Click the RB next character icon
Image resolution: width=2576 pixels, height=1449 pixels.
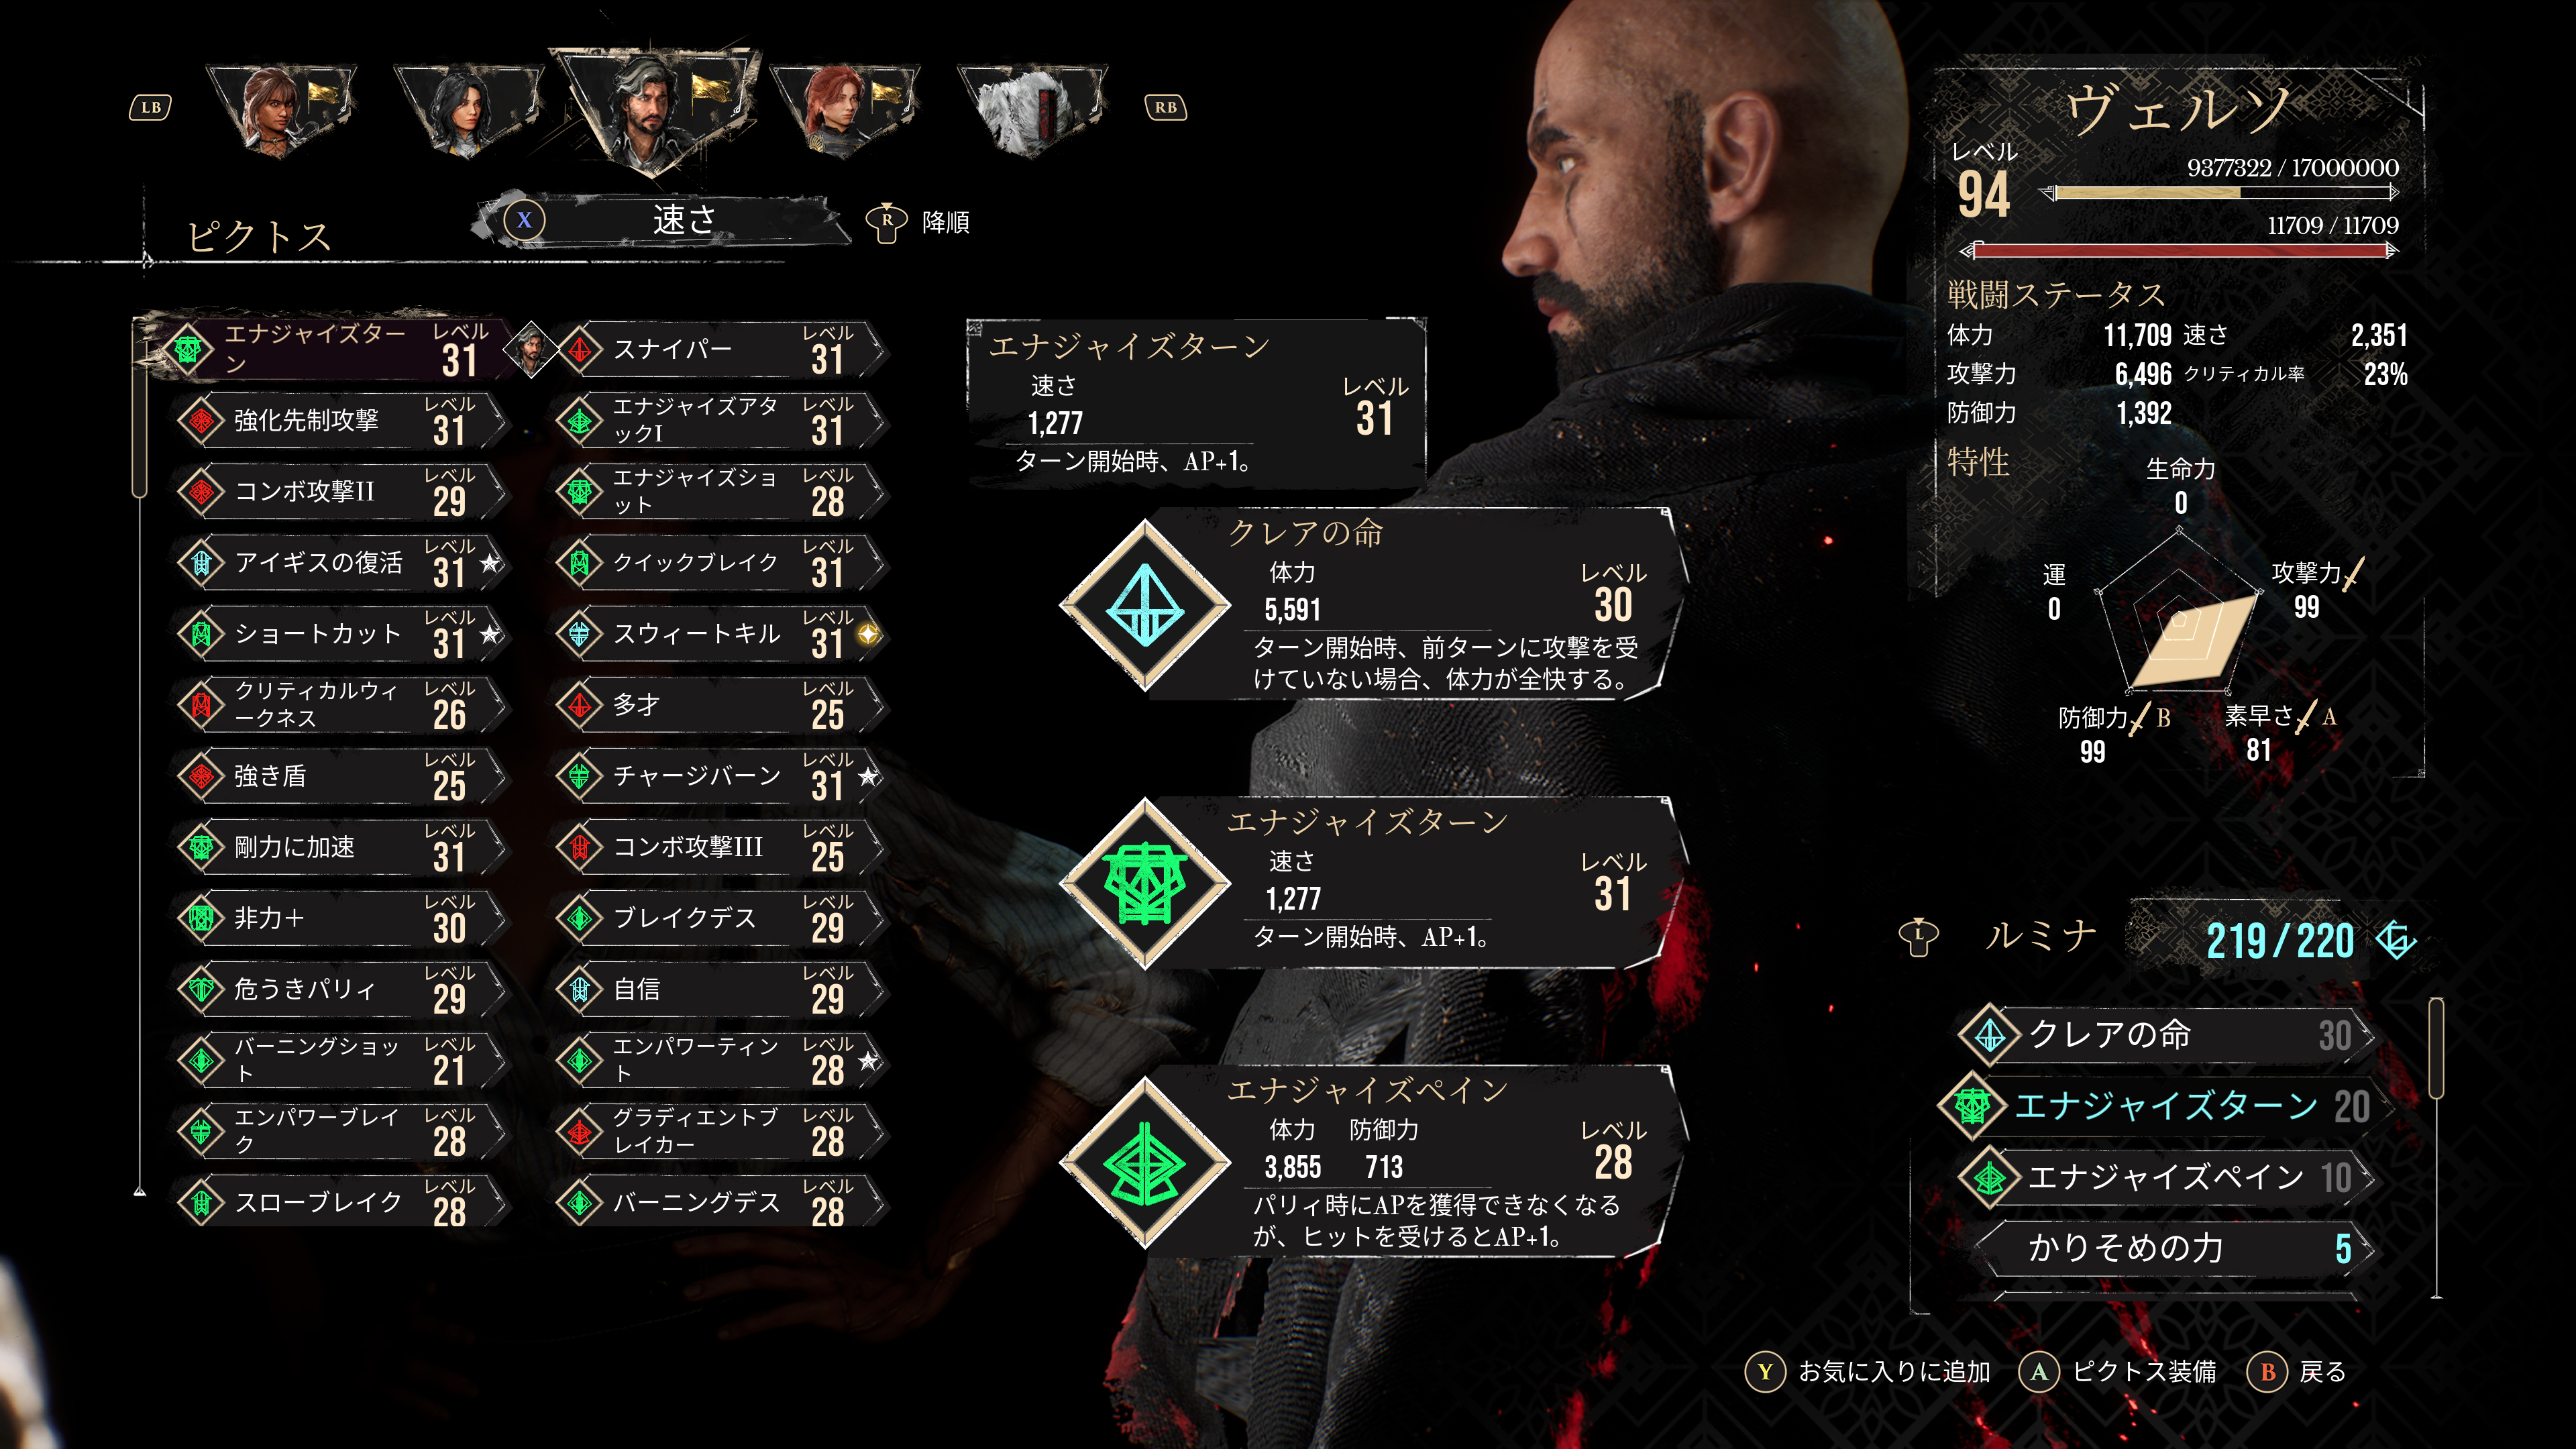[x=1165, y=107]
